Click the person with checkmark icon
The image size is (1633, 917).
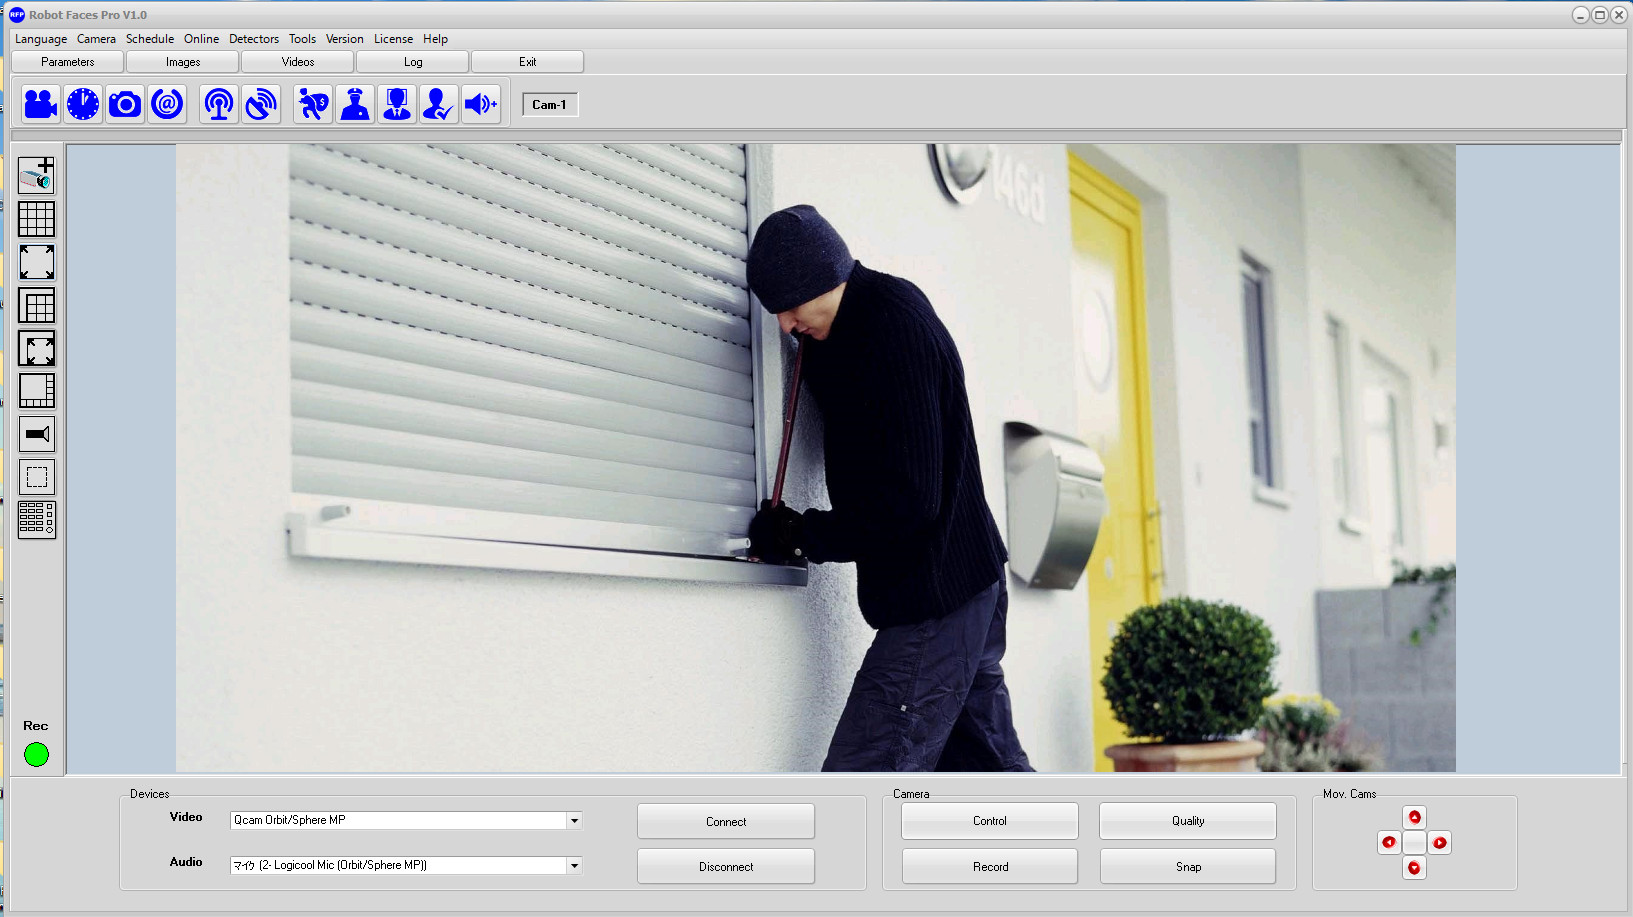439,104
